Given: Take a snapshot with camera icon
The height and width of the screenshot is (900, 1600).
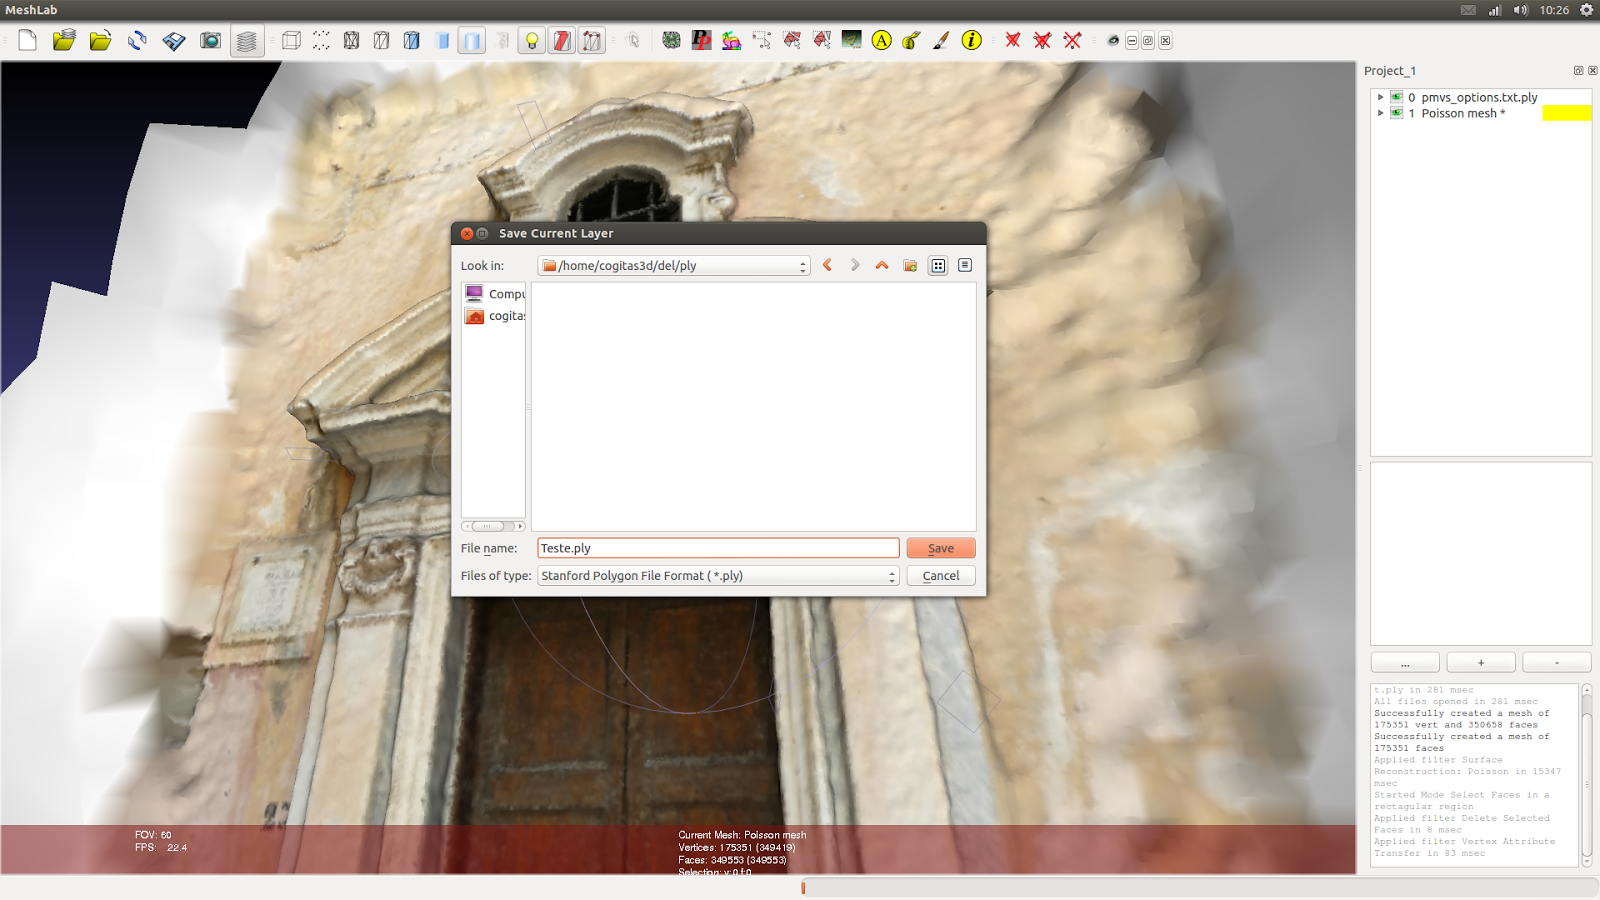Looking at the screenshot, I should [210, 40].
